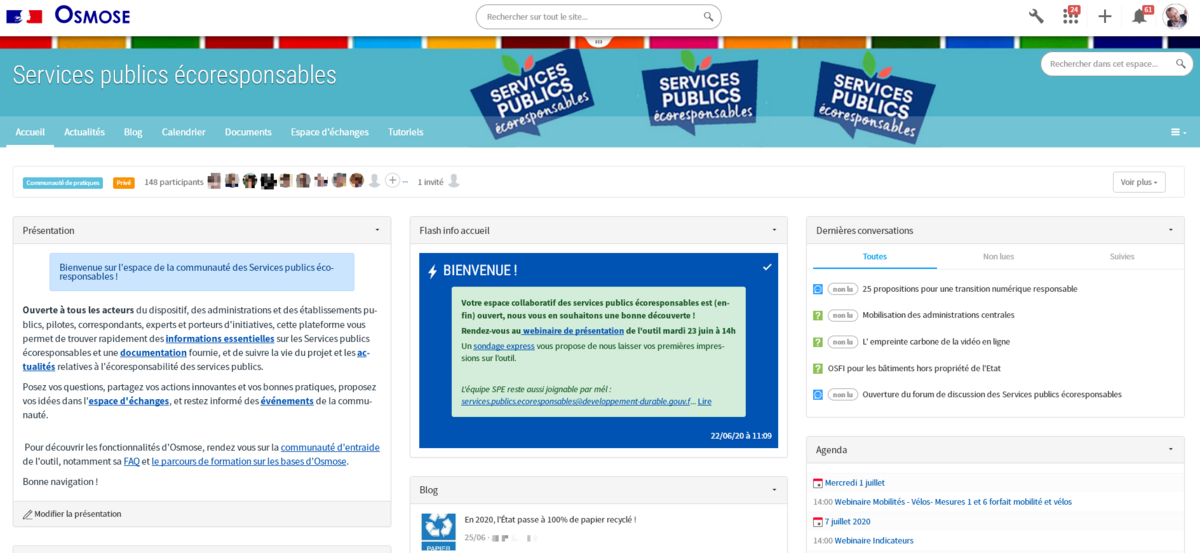
Task: Click question icon beside OSFI pour les bâtiments
Action: click(818, 368)
